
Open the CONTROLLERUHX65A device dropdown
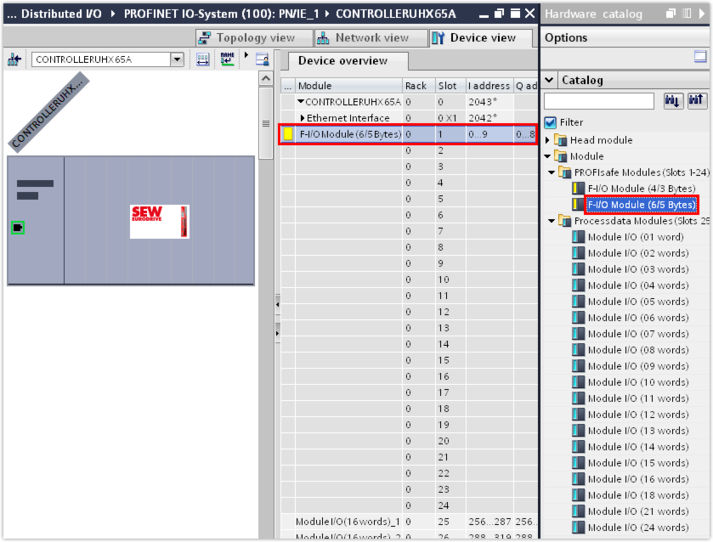[177, 60]
